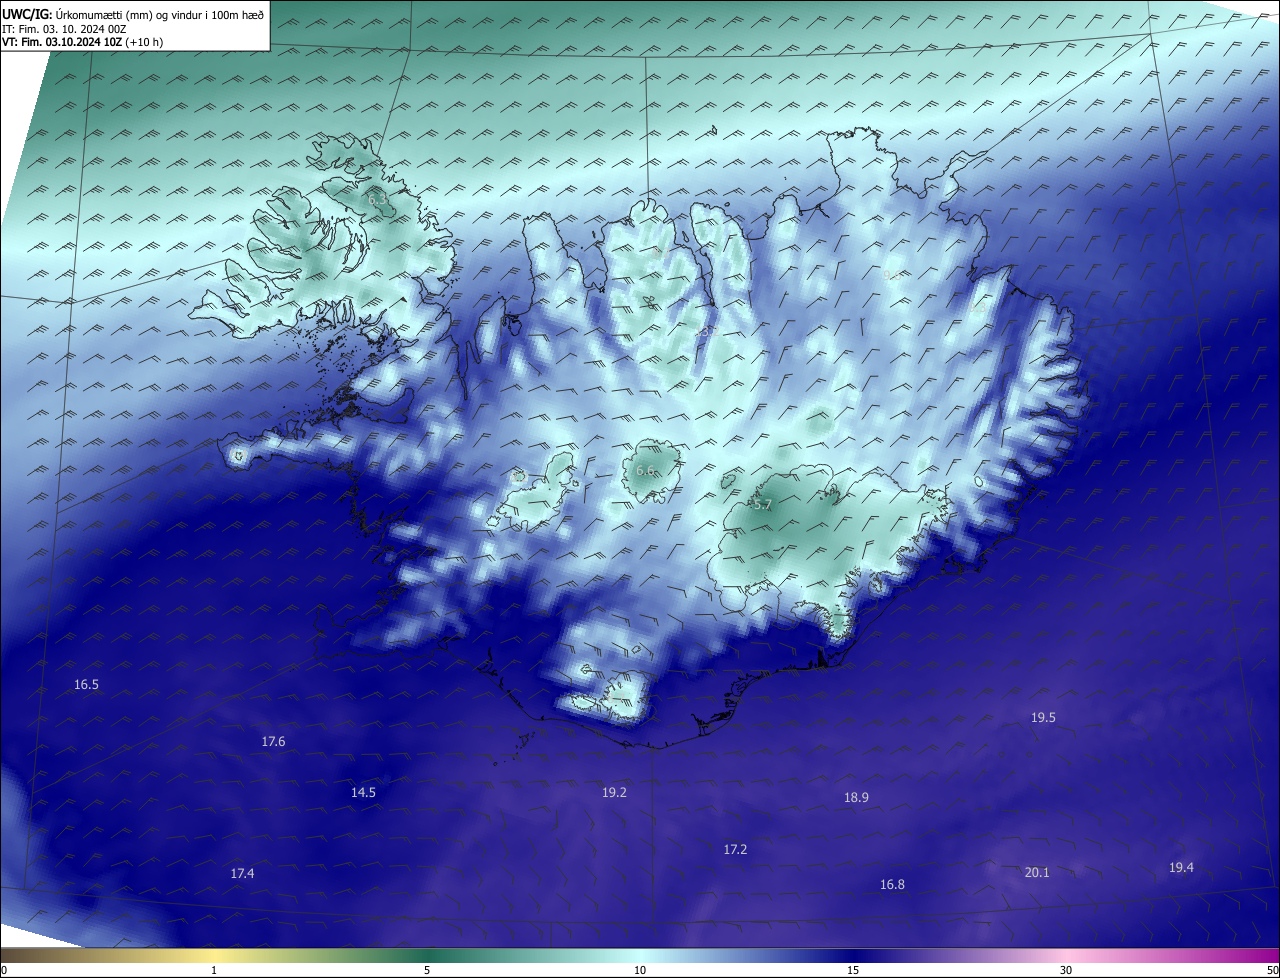Click the 19.5 value on the map
1280x978 pixels.
(x=1043, y=718)
